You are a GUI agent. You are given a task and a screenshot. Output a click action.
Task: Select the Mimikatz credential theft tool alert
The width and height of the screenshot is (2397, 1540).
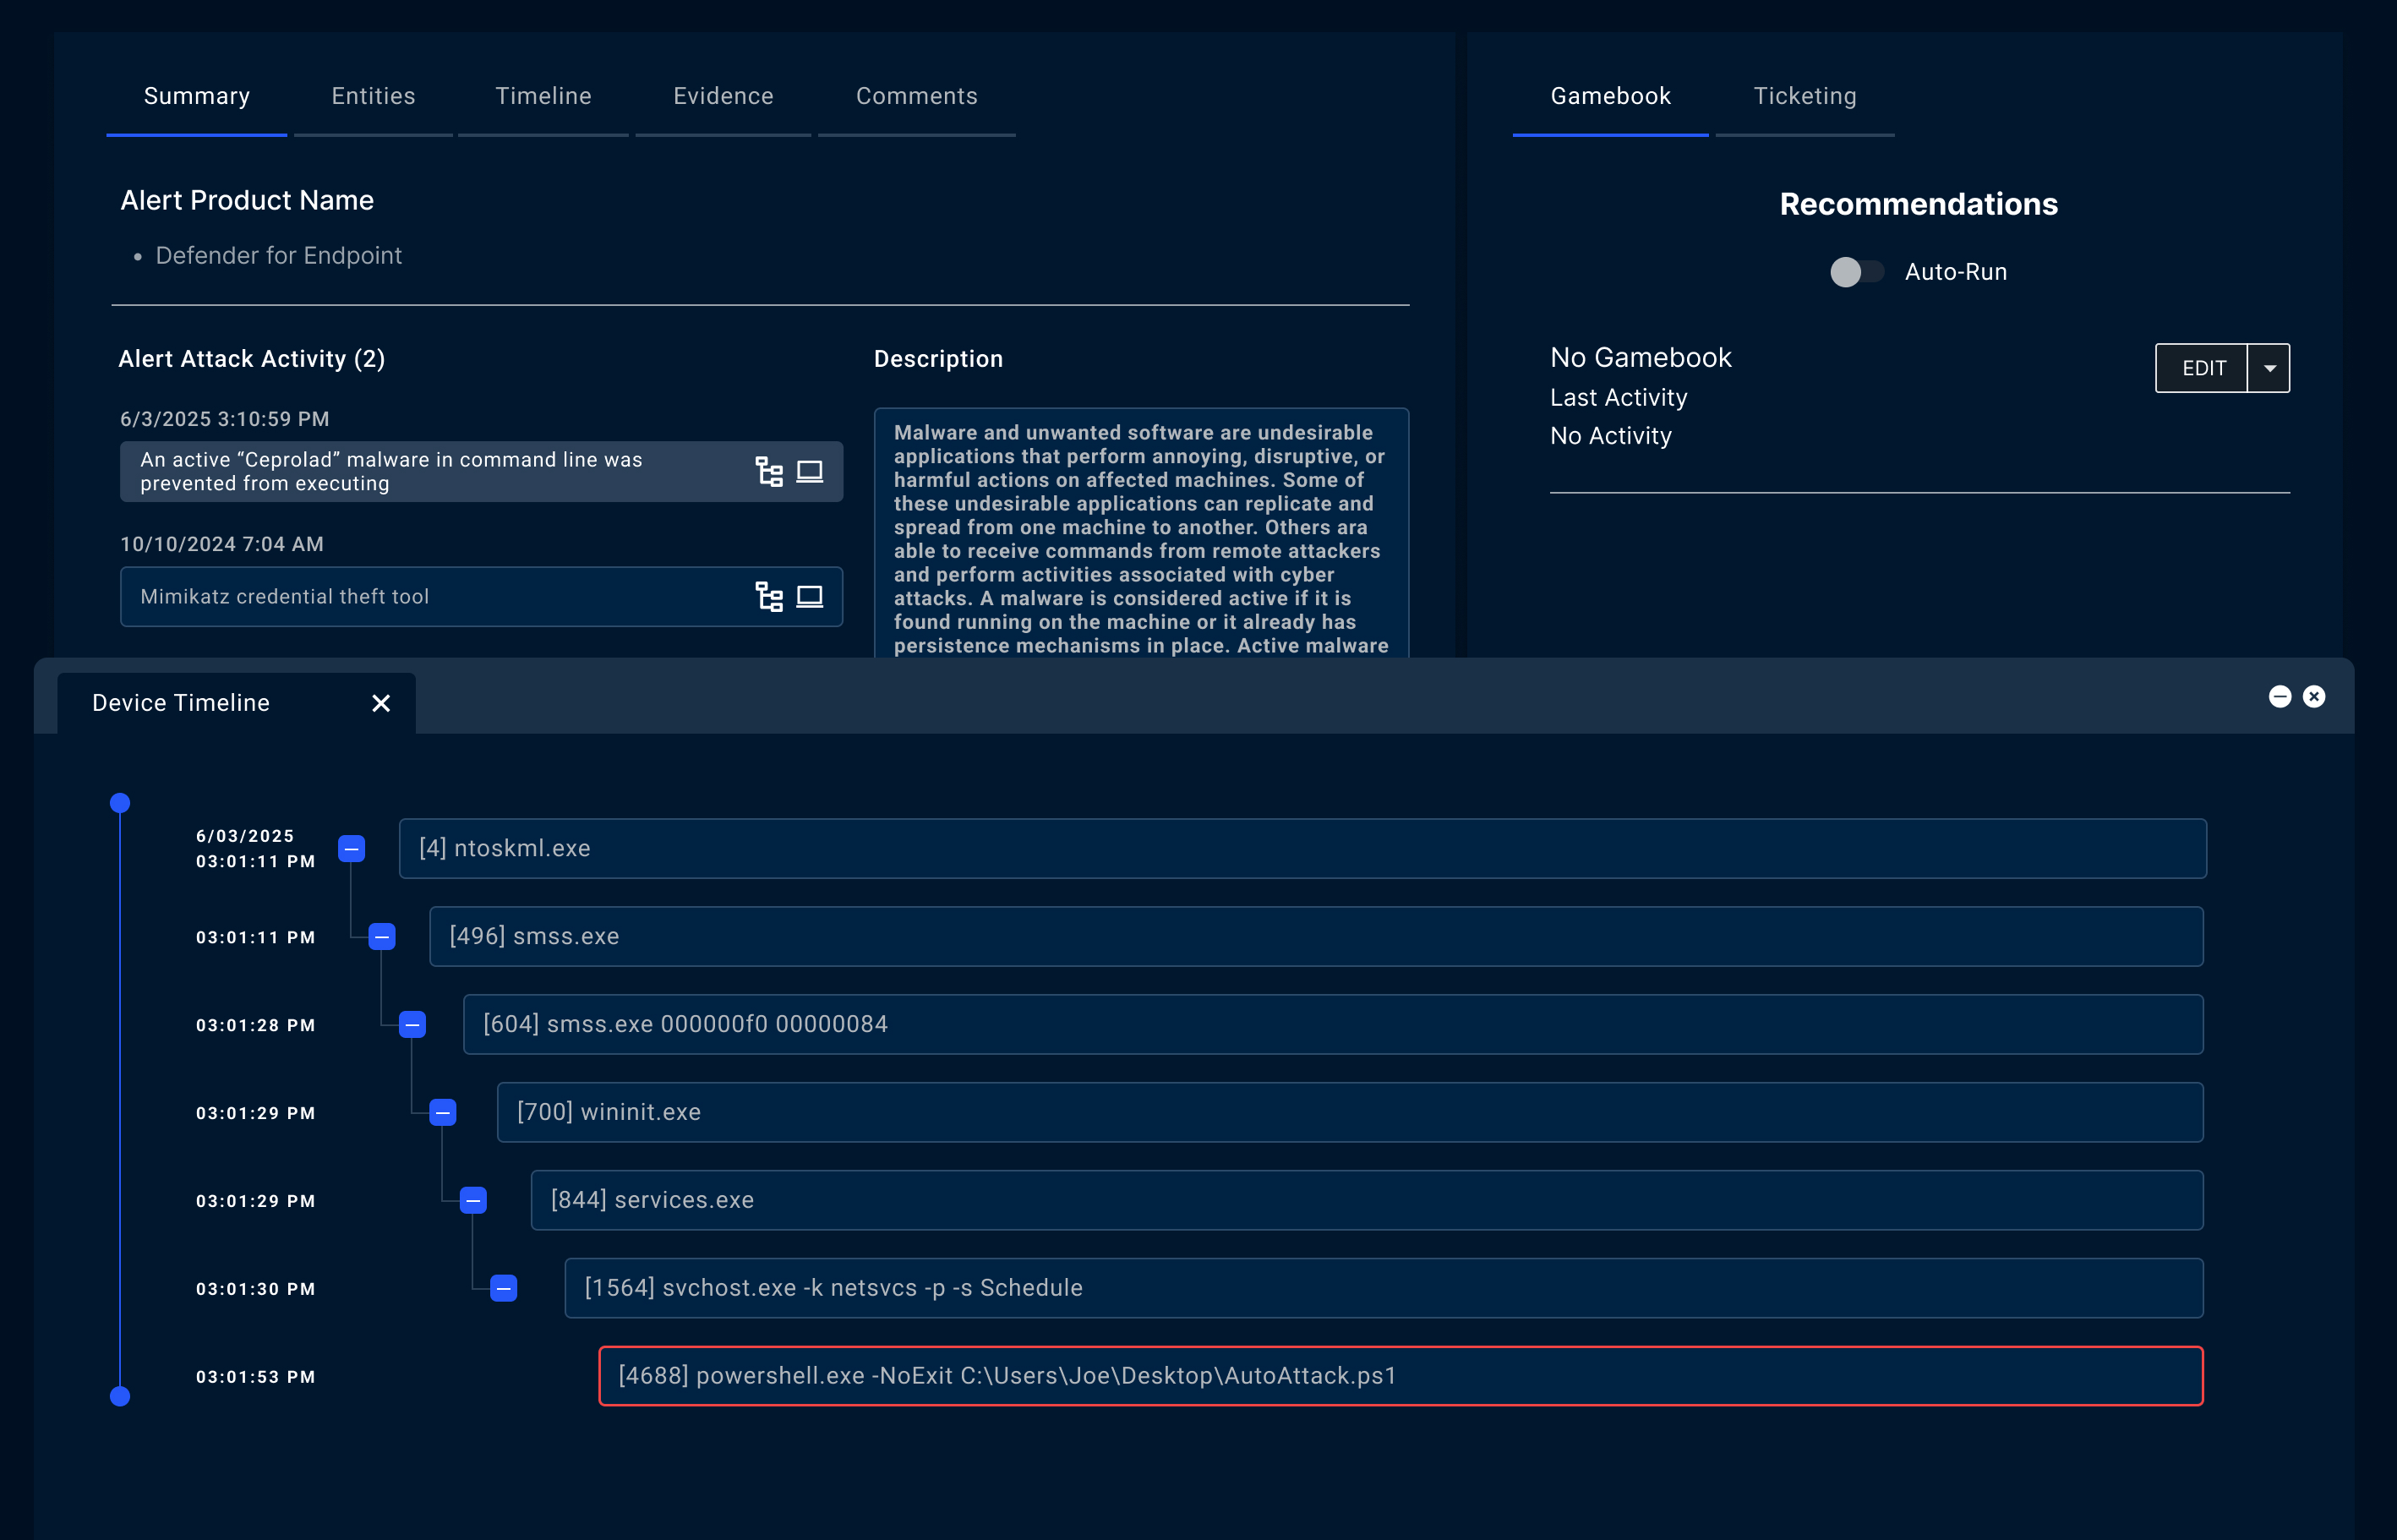tap(430, 597)
